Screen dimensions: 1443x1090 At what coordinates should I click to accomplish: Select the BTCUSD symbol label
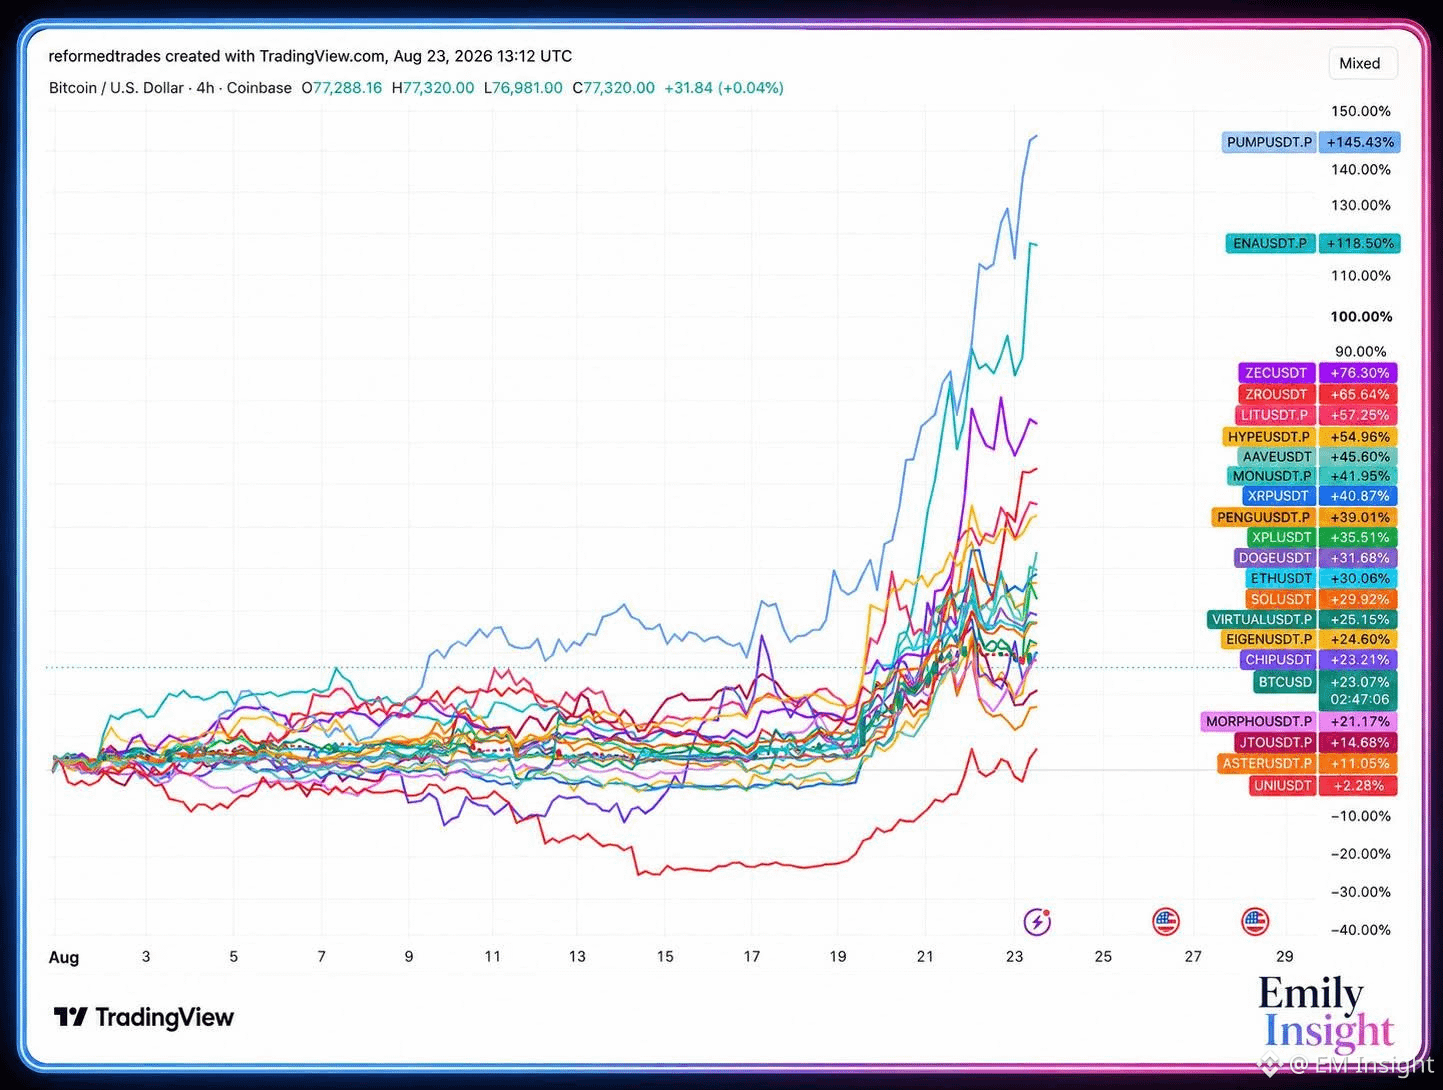1284,682
